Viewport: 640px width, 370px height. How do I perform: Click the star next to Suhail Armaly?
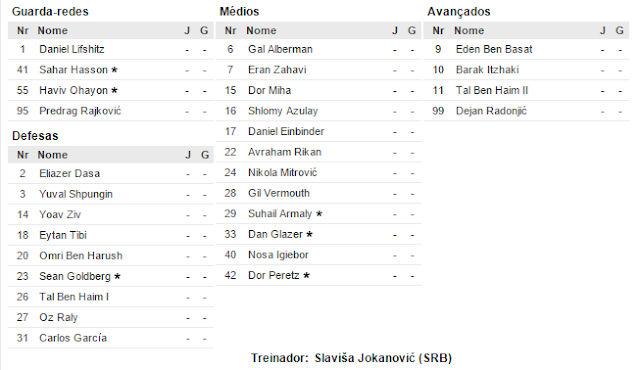(x=319, y=214)
